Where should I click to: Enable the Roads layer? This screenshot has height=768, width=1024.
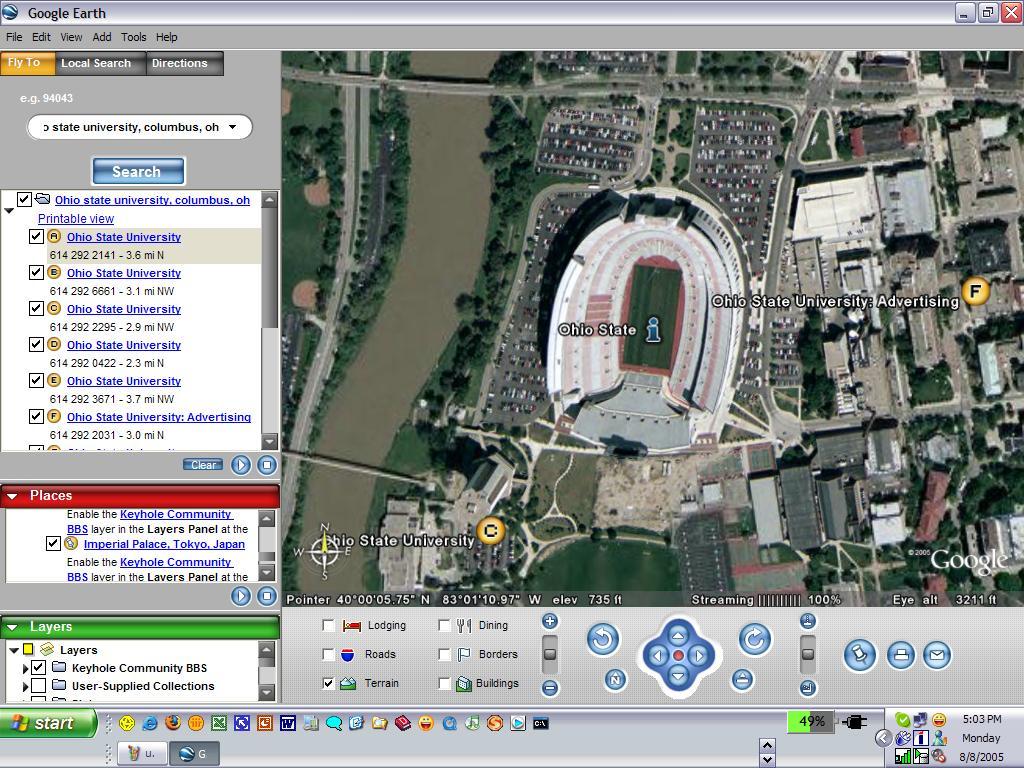(328, 654)
